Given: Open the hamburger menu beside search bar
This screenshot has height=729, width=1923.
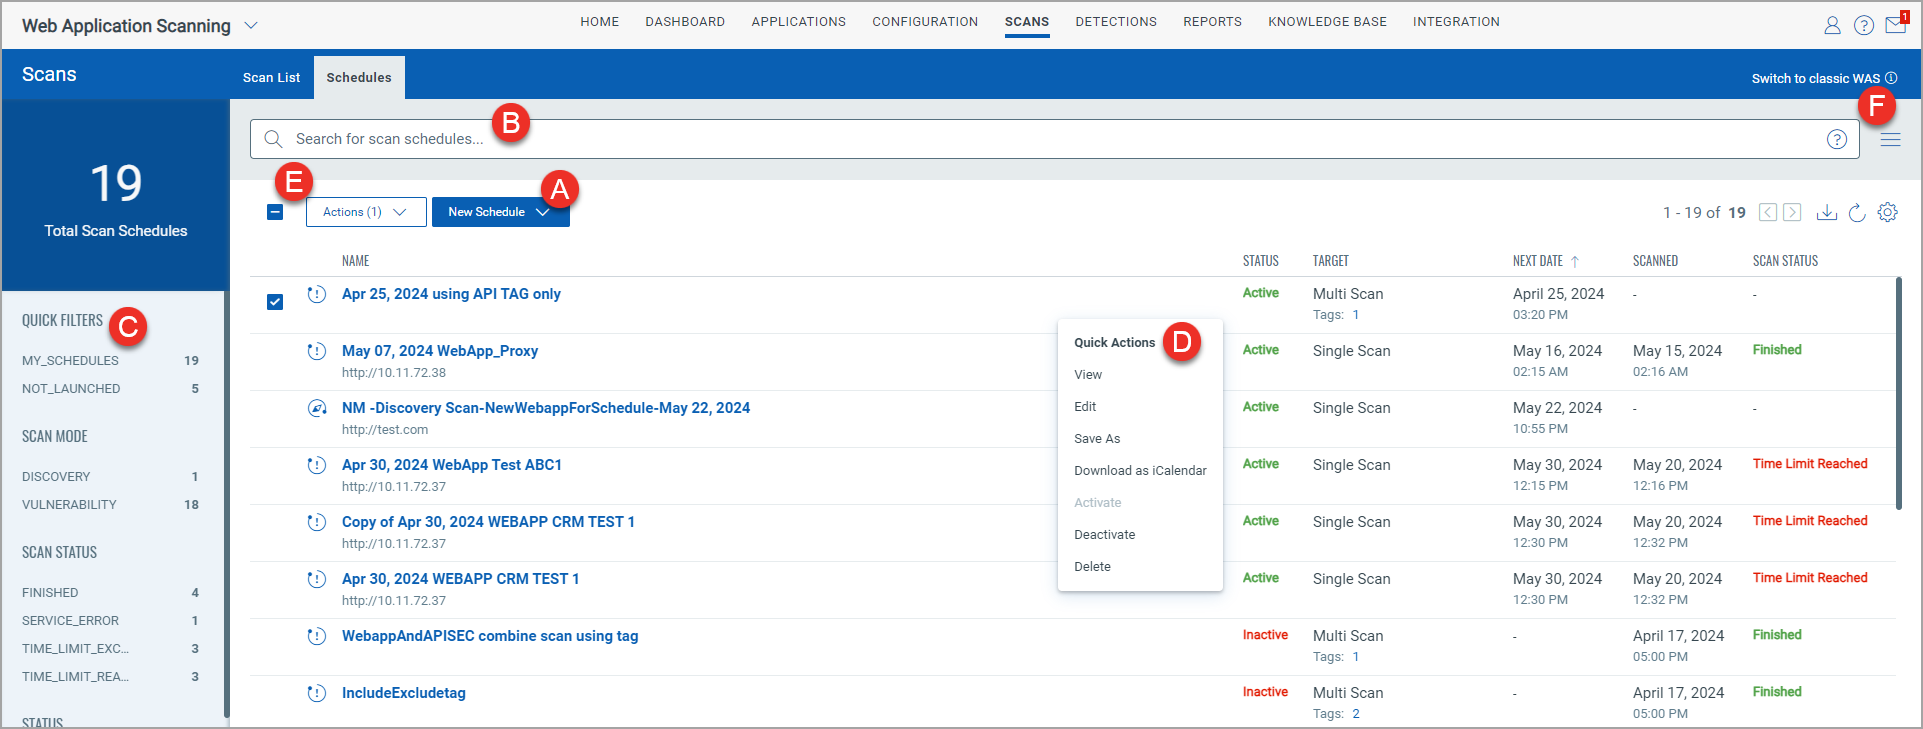Looking at the screenshot, I should pyautogui.click(x=1890, y=140).
